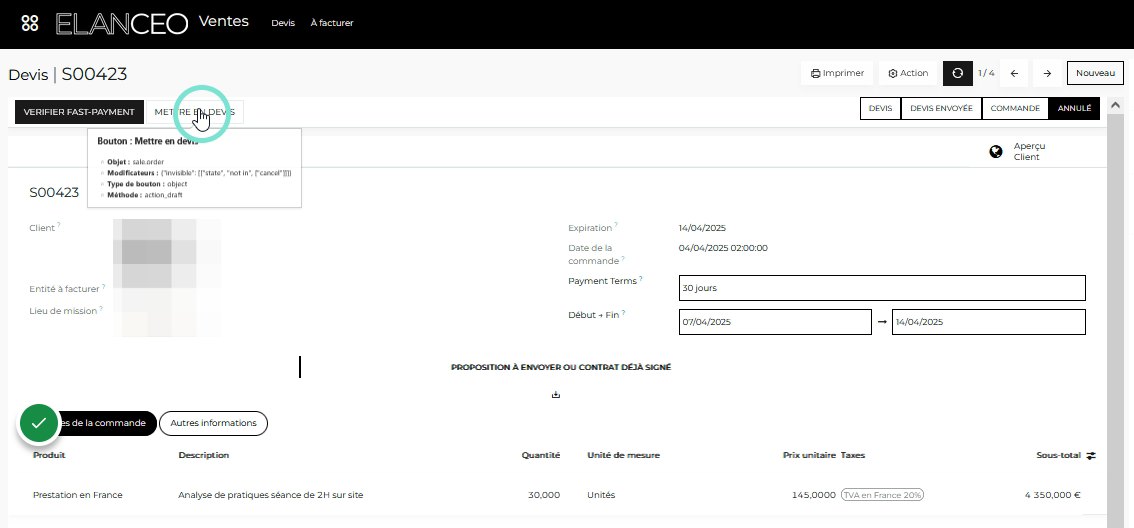
Task: Click the ELANCEO logo
Action: (x=122, y=23)
